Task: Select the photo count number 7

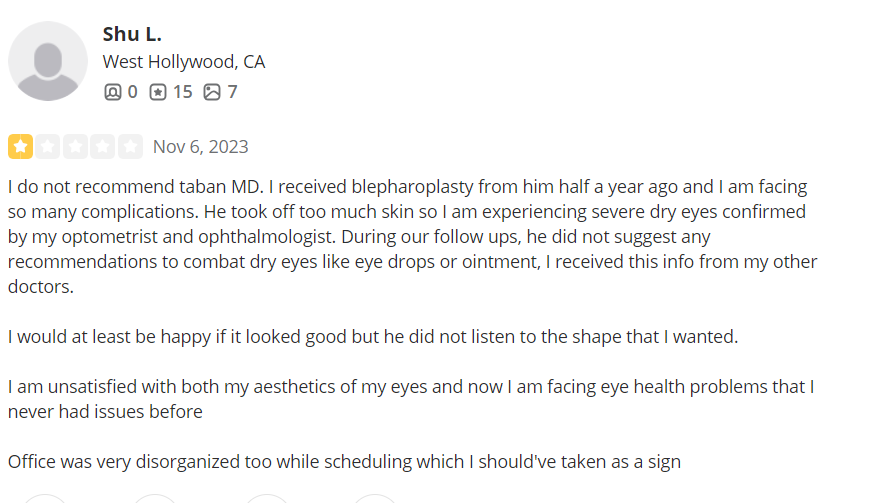Action: point(232,92)
